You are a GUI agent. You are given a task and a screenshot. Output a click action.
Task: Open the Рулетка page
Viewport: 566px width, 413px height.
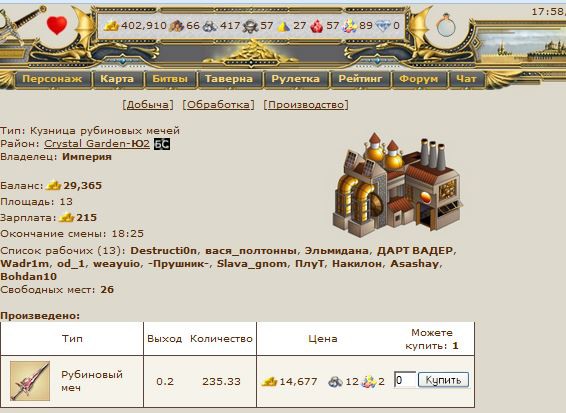pos(296,79)
